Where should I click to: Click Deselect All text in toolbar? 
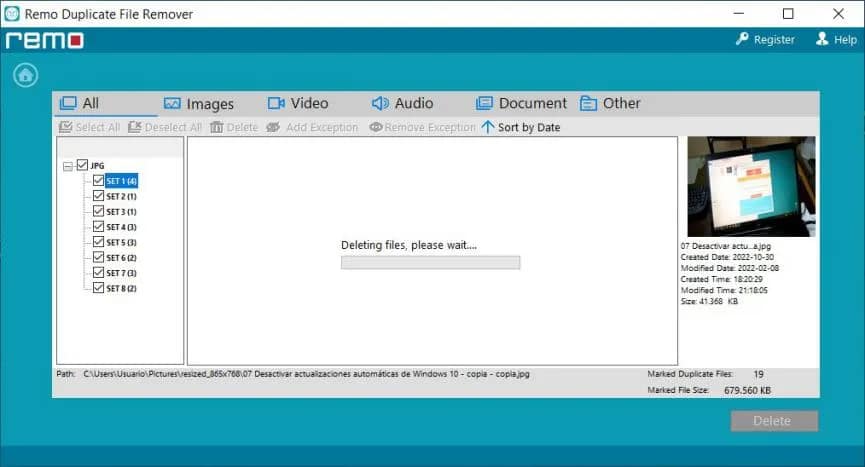pos(173,127)
